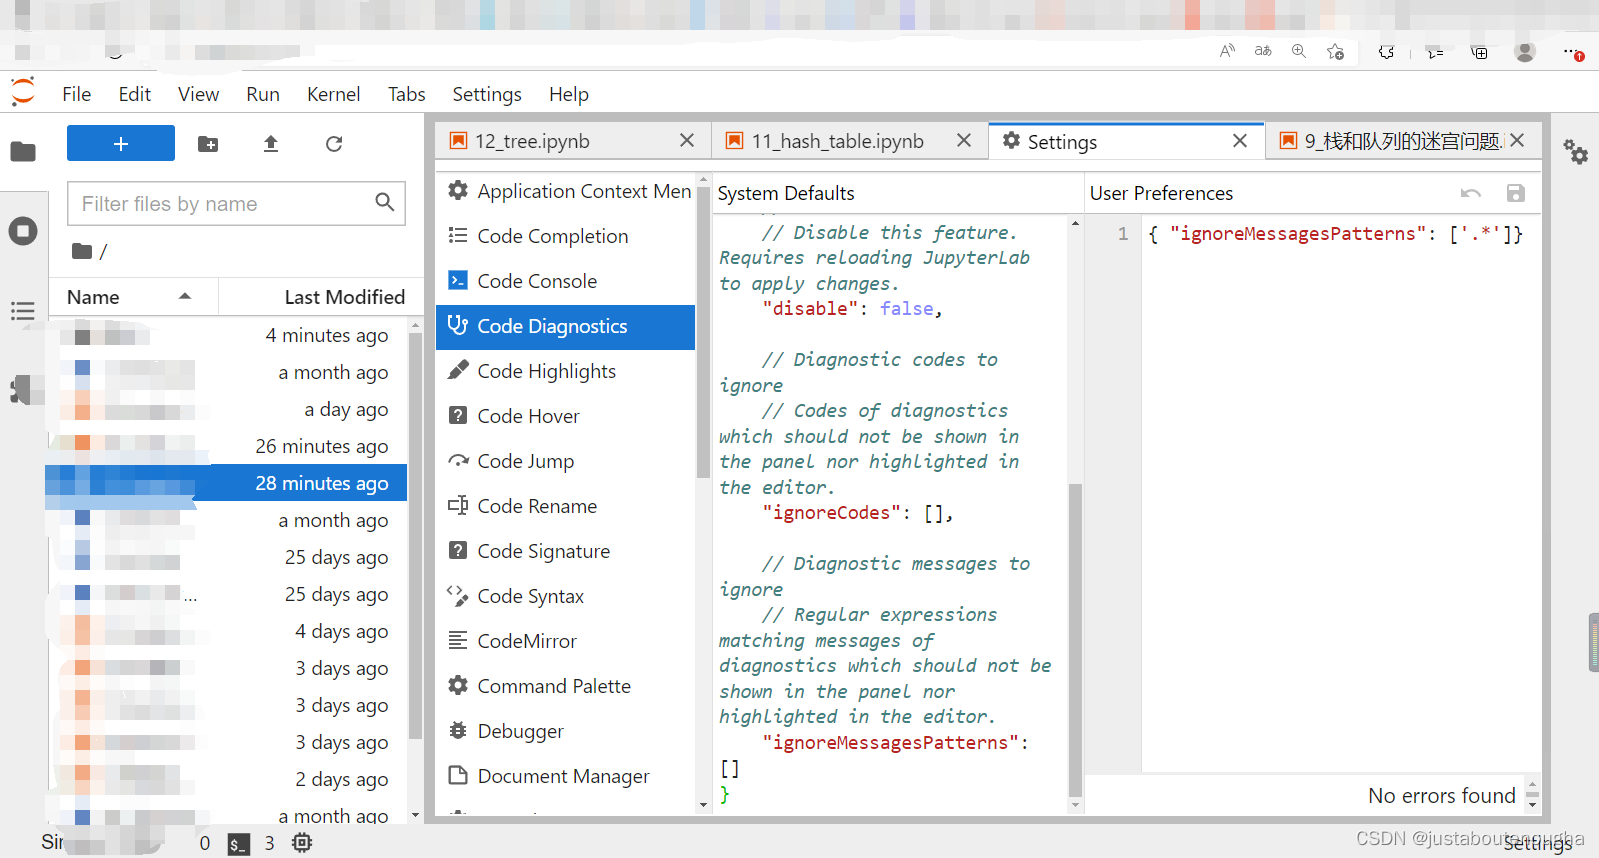The image size is (1599, 858).
Task: Select Code Diagnostics settings entry
Action: point(565,326)
